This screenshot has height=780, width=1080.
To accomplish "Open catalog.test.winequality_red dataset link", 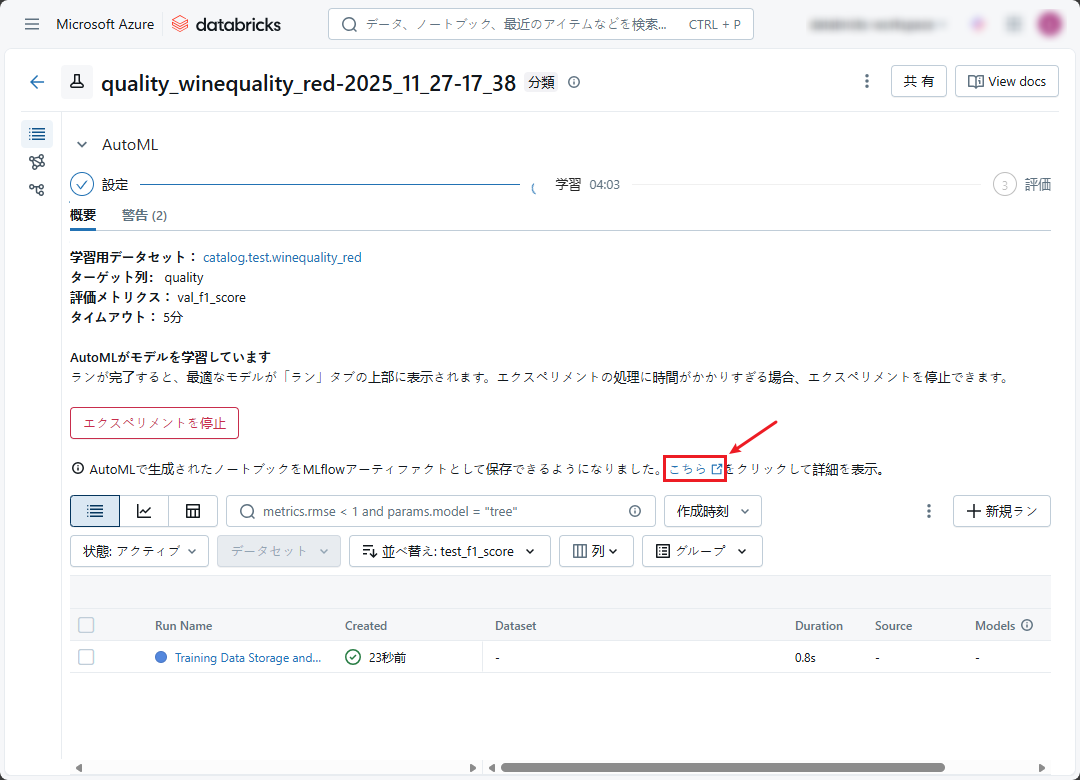I will 282,257.
